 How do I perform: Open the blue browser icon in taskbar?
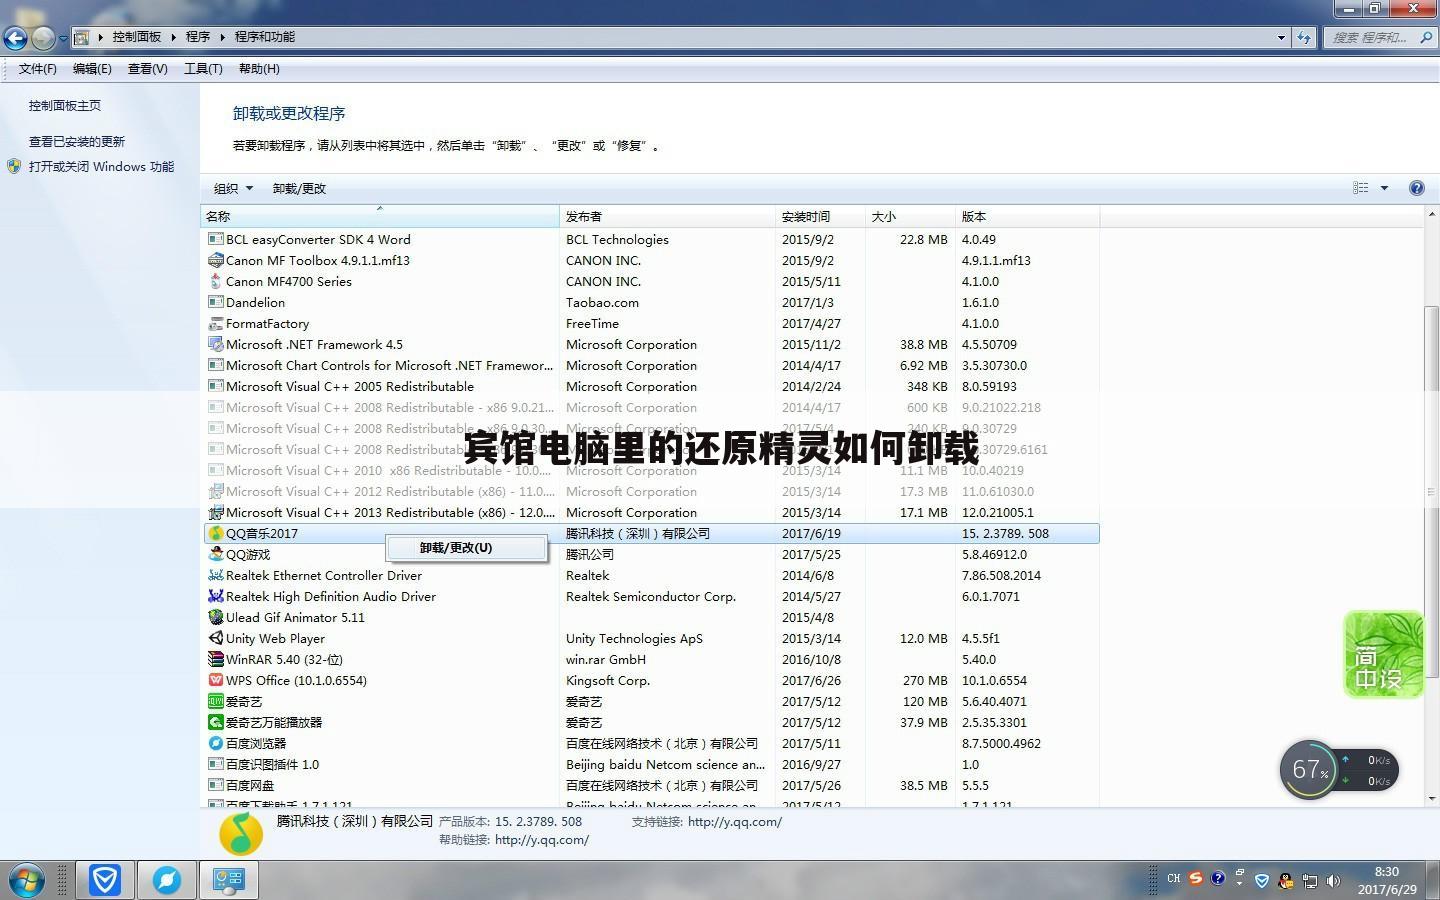click(166, 880)
